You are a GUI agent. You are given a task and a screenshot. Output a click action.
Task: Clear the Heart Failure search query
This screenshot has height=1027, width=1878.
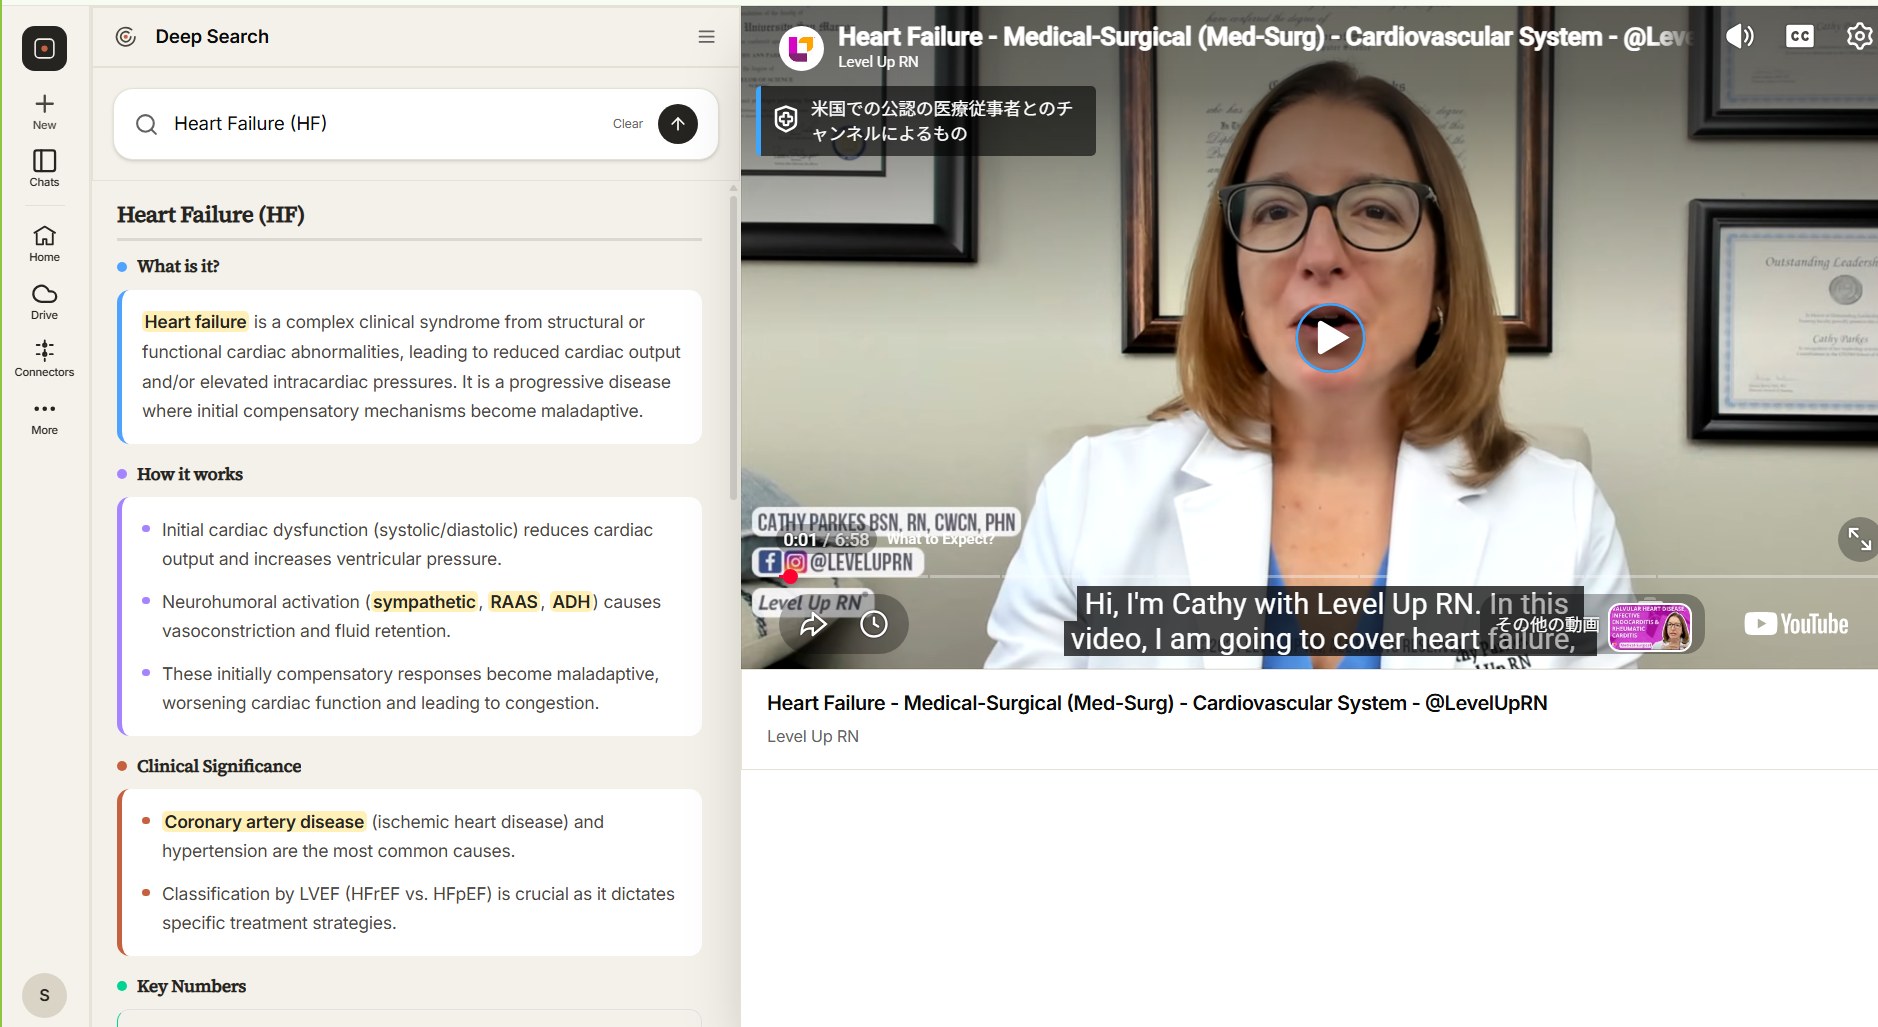628,124
